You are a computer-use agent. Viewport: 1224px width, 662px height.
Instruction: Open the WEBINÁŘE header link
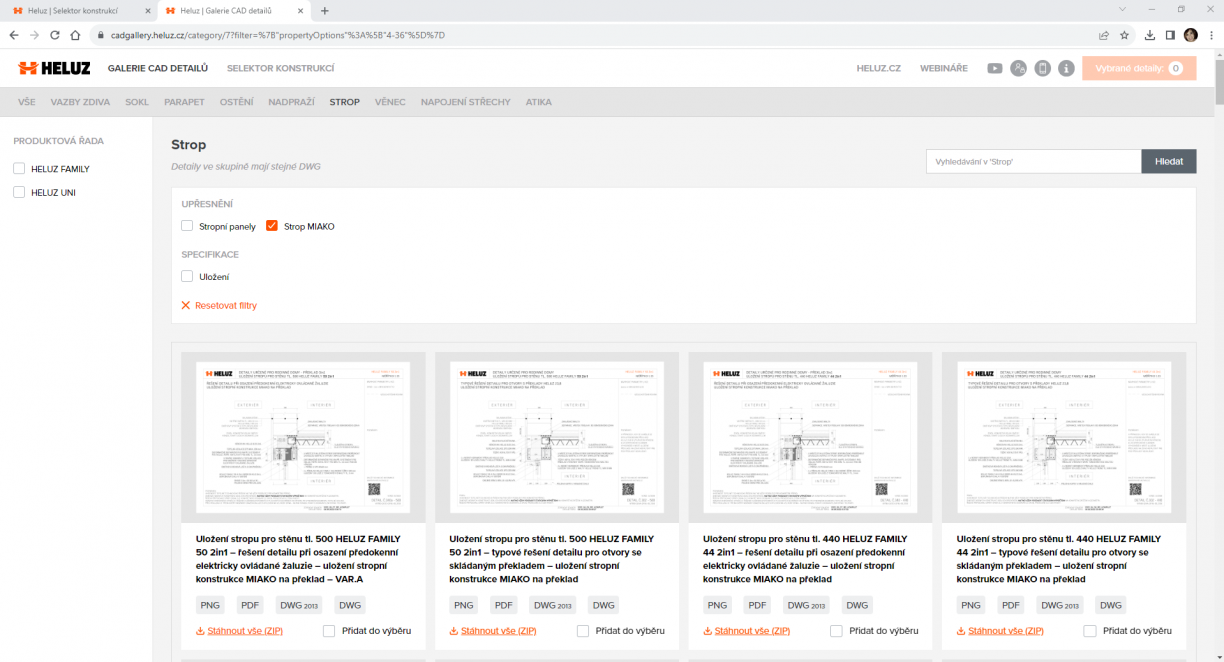[943, 68]
